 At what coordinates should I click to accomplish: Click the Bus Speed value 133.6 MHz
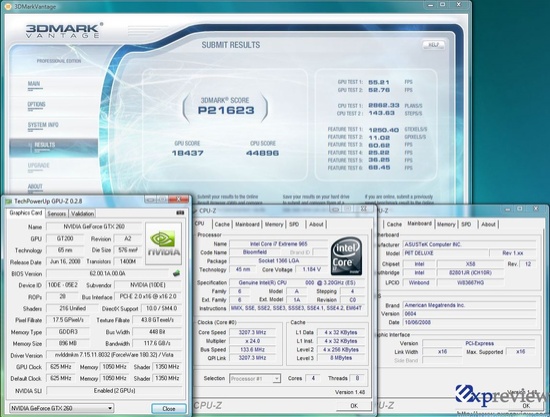click(x=253, y=350)
